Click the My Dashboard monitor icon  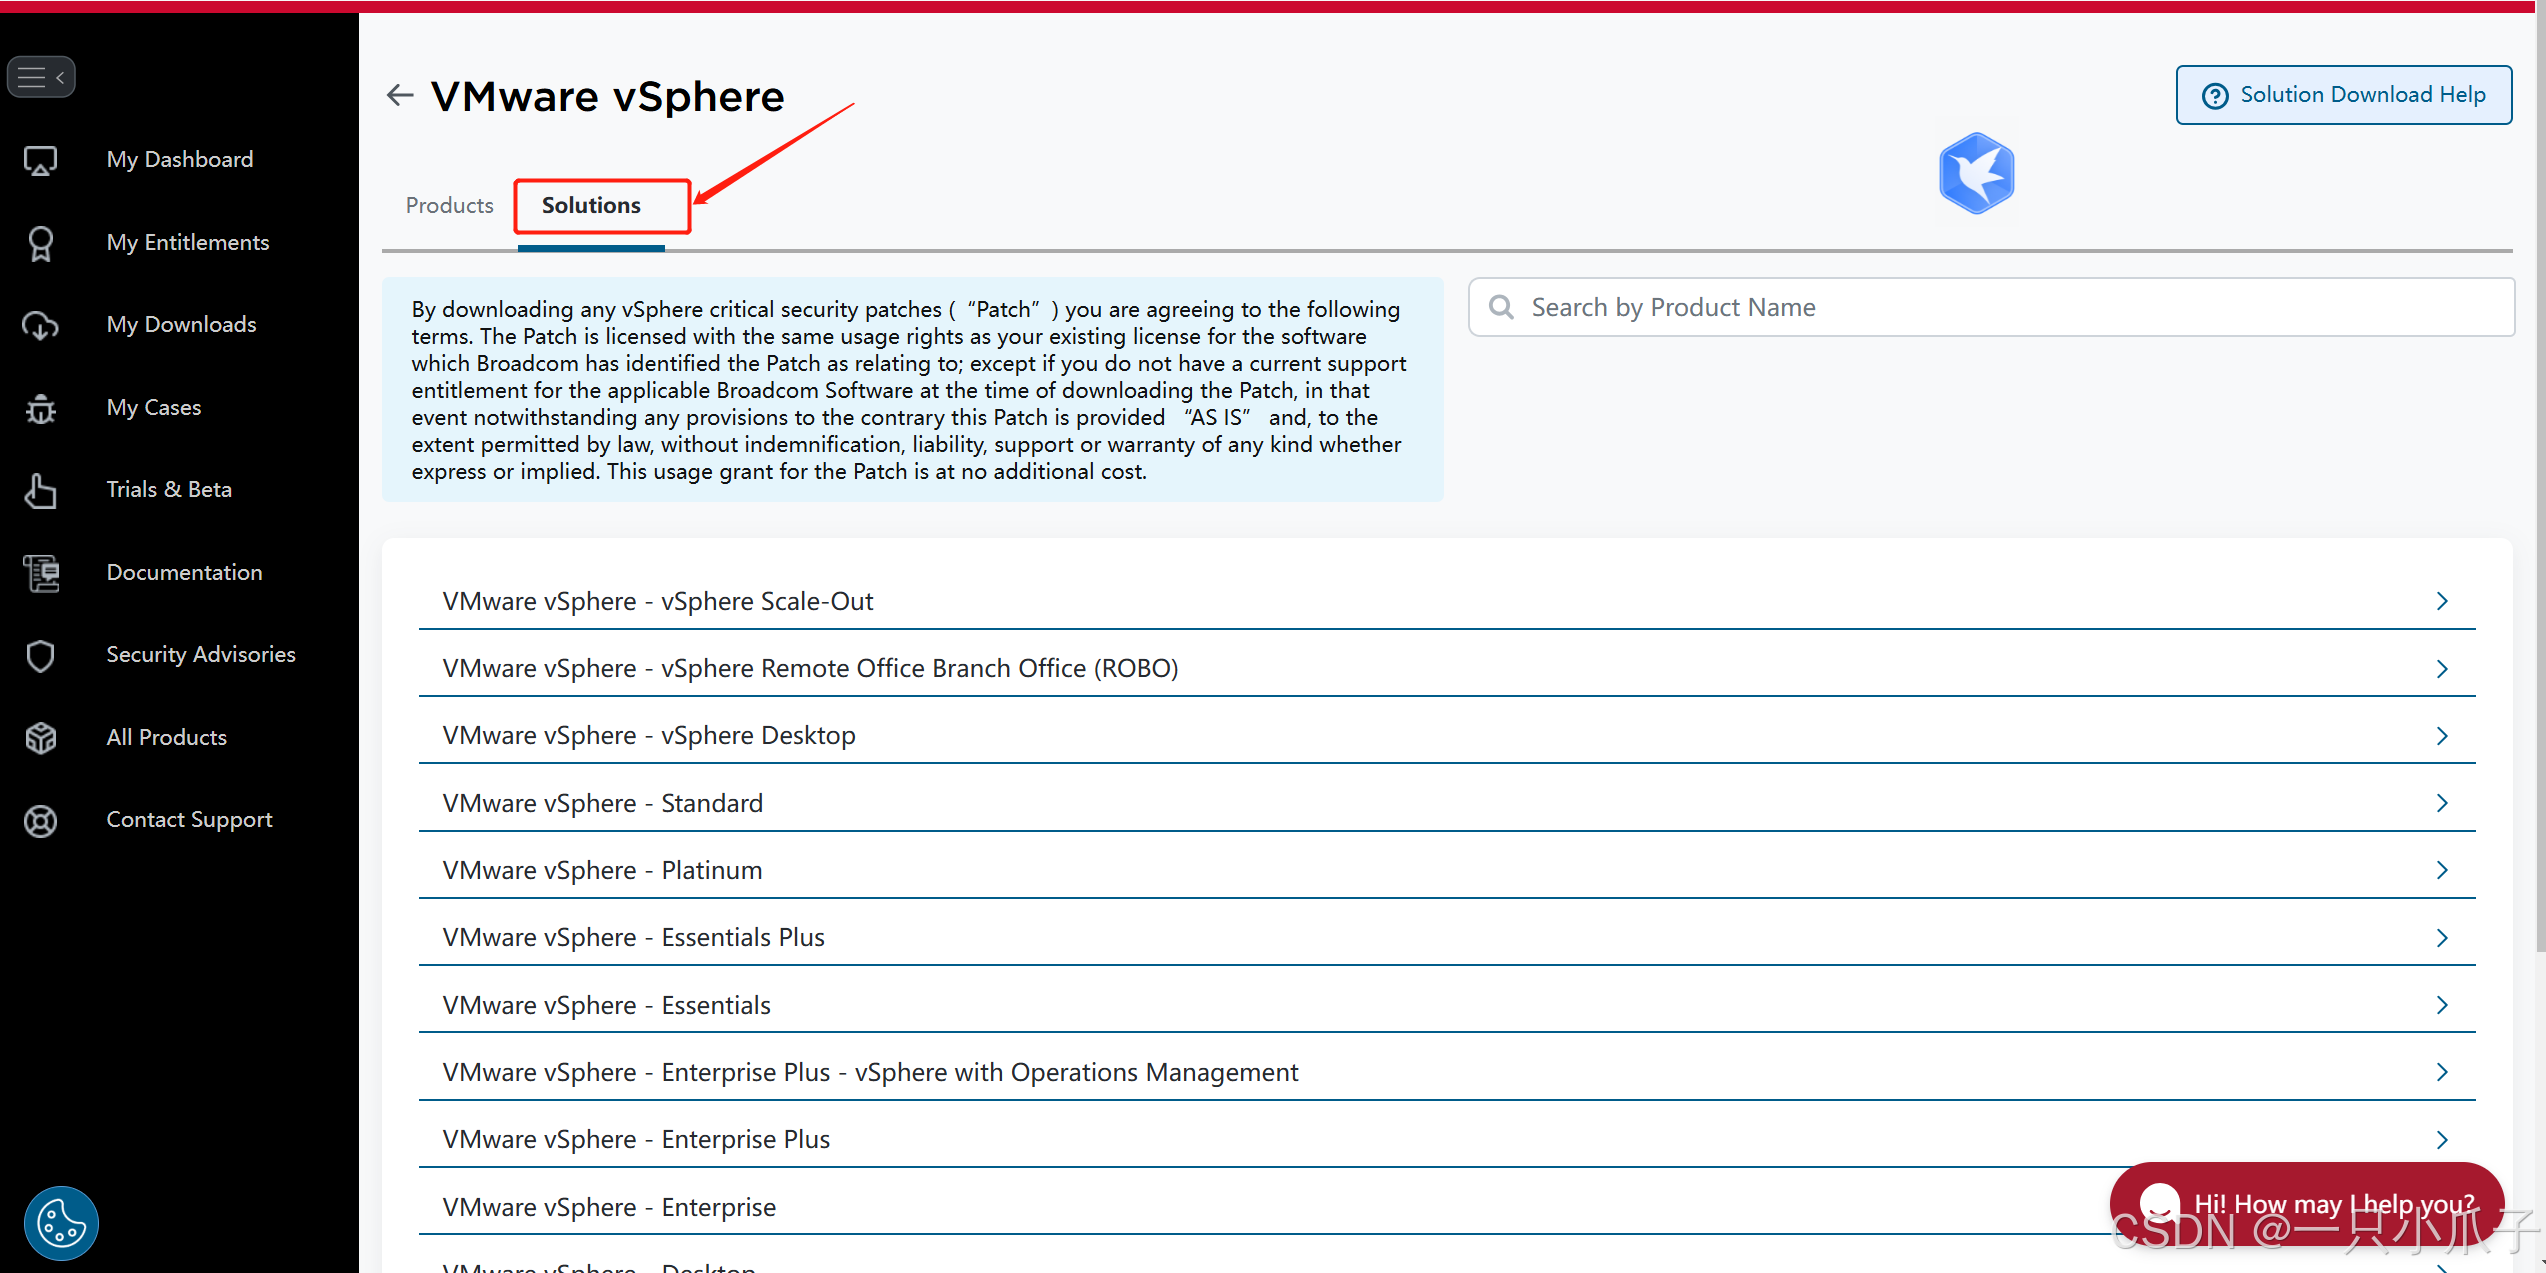click(x=40, y=160)
